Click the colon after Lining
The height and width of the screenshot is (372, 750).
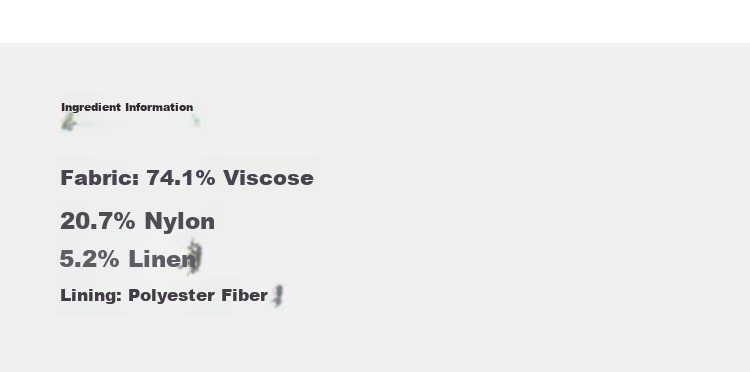119,297
